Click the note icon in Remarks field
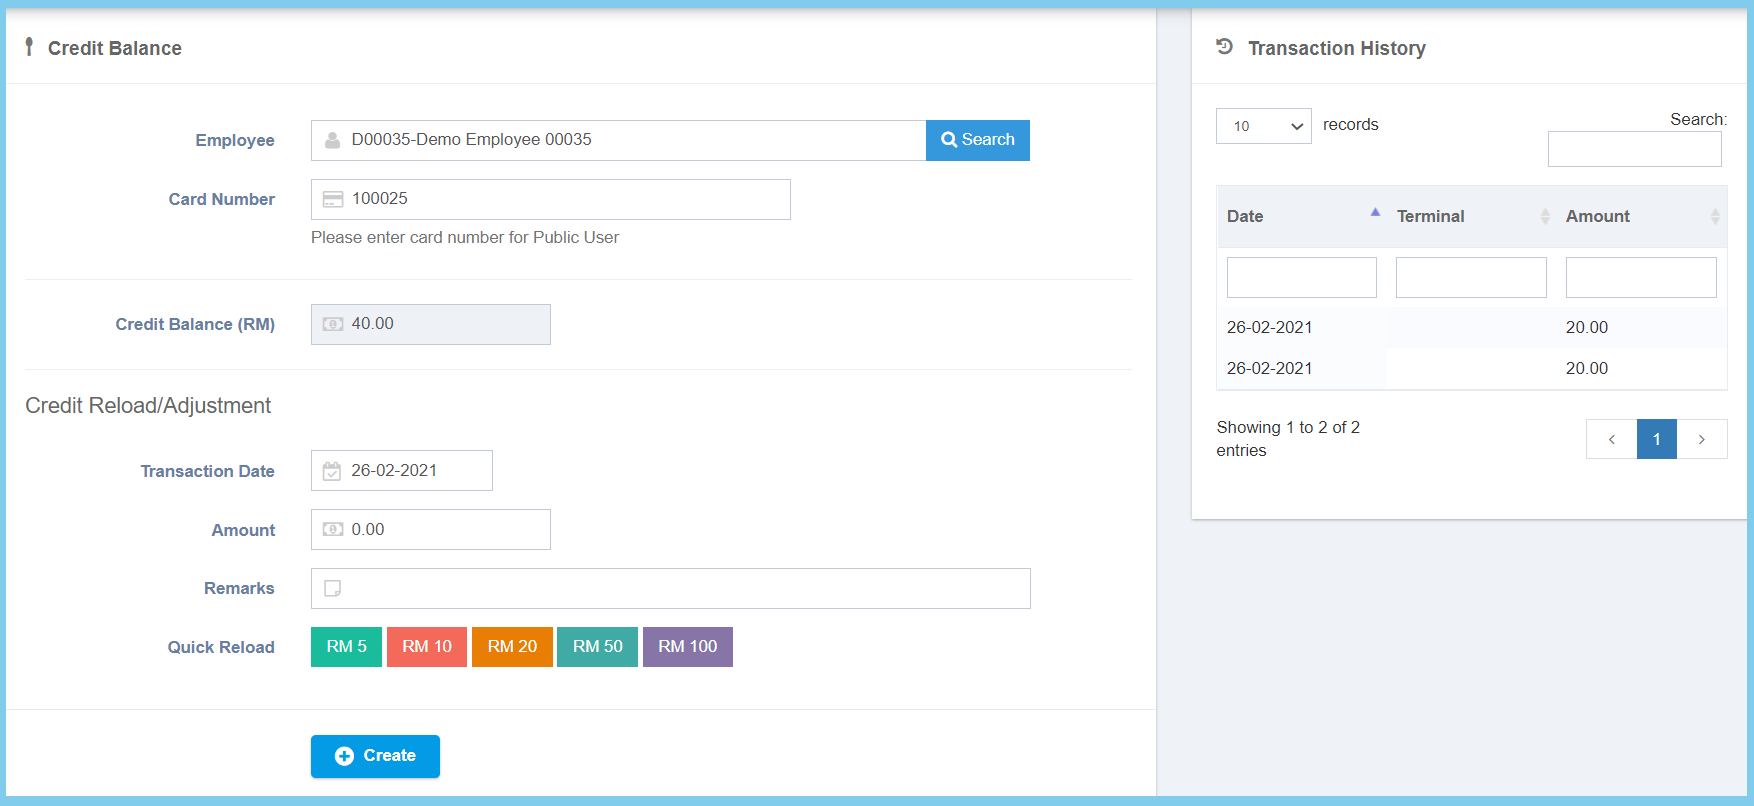 coord(333,589)
